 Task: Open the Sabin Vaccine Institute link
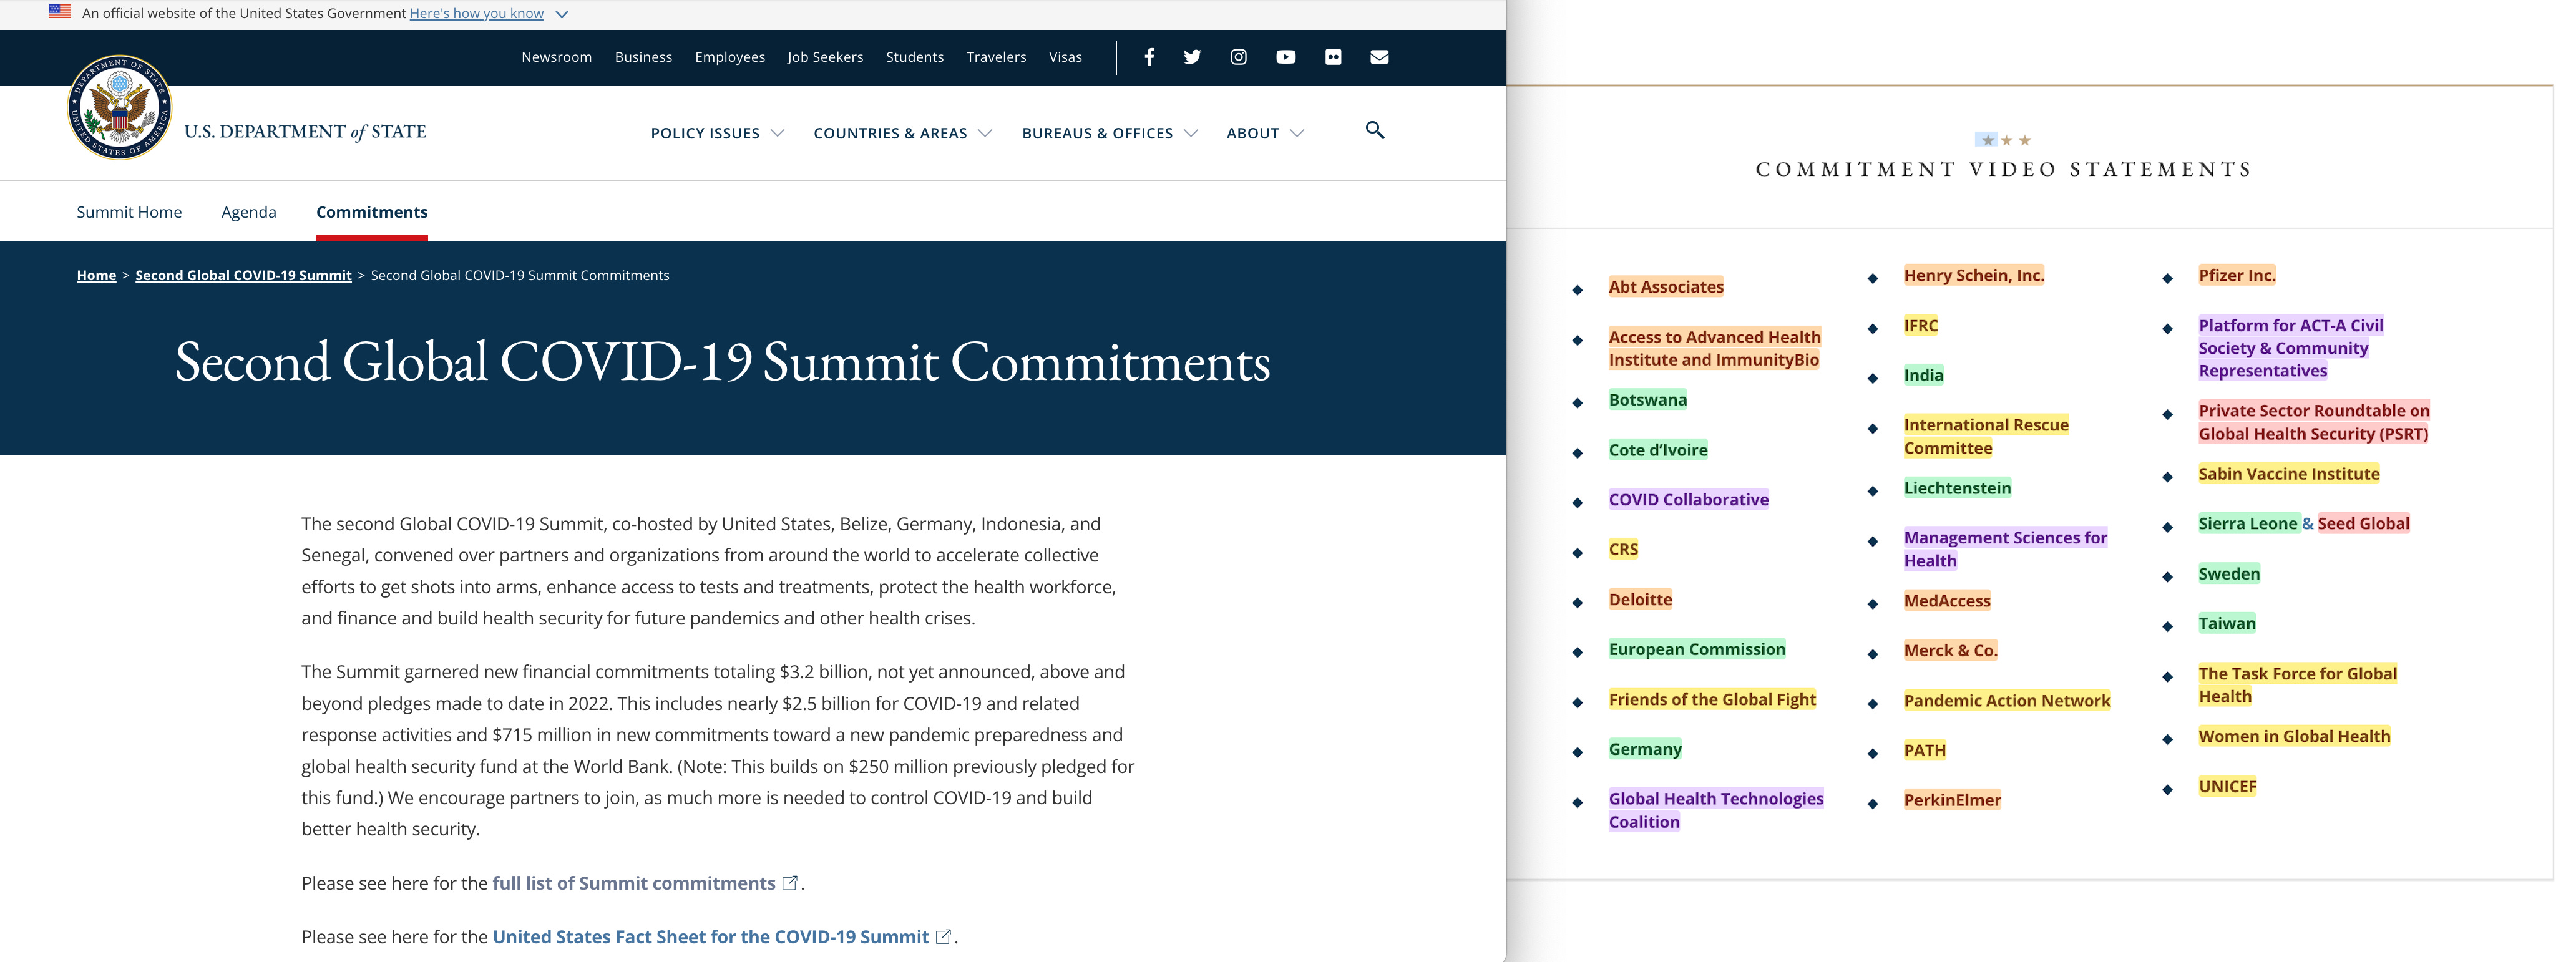click(2289, 474)
